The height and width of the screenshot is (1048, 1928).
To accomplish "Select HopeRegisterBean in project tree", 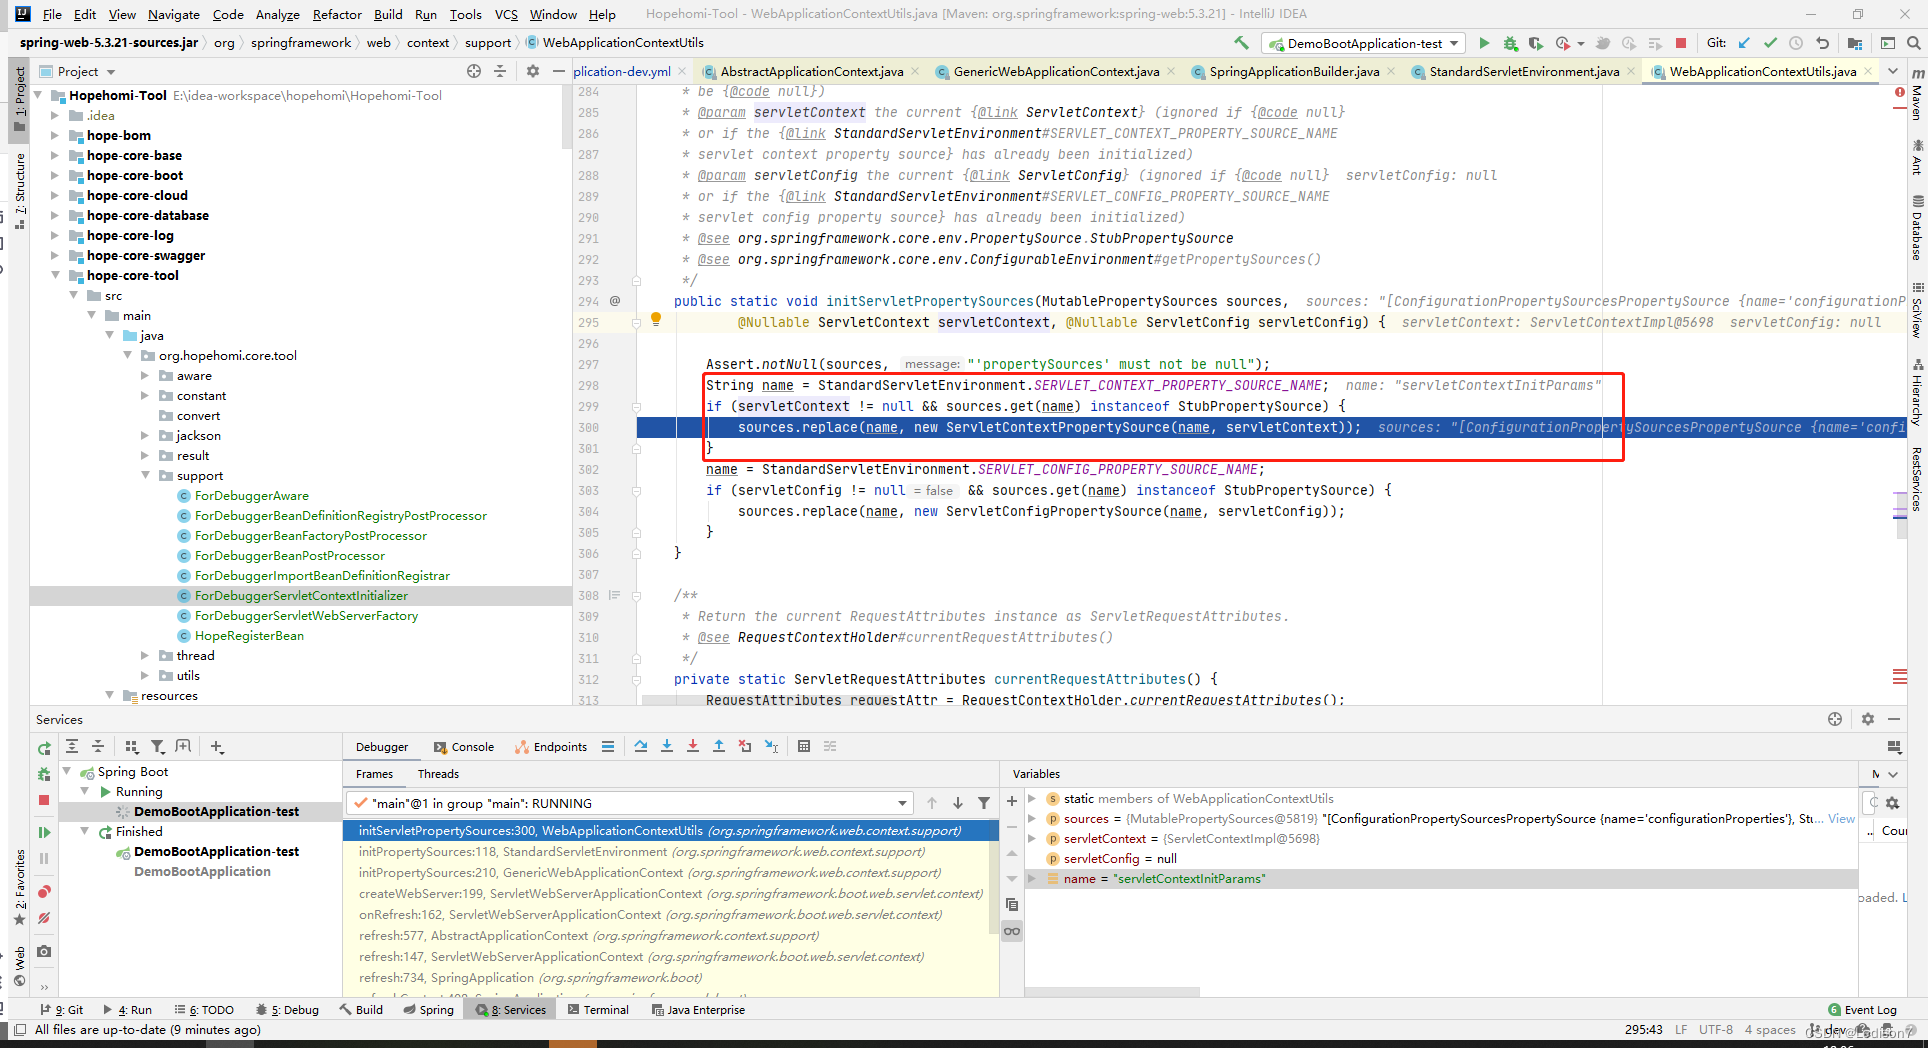I will pyautogui.click(x=249, y=635).
